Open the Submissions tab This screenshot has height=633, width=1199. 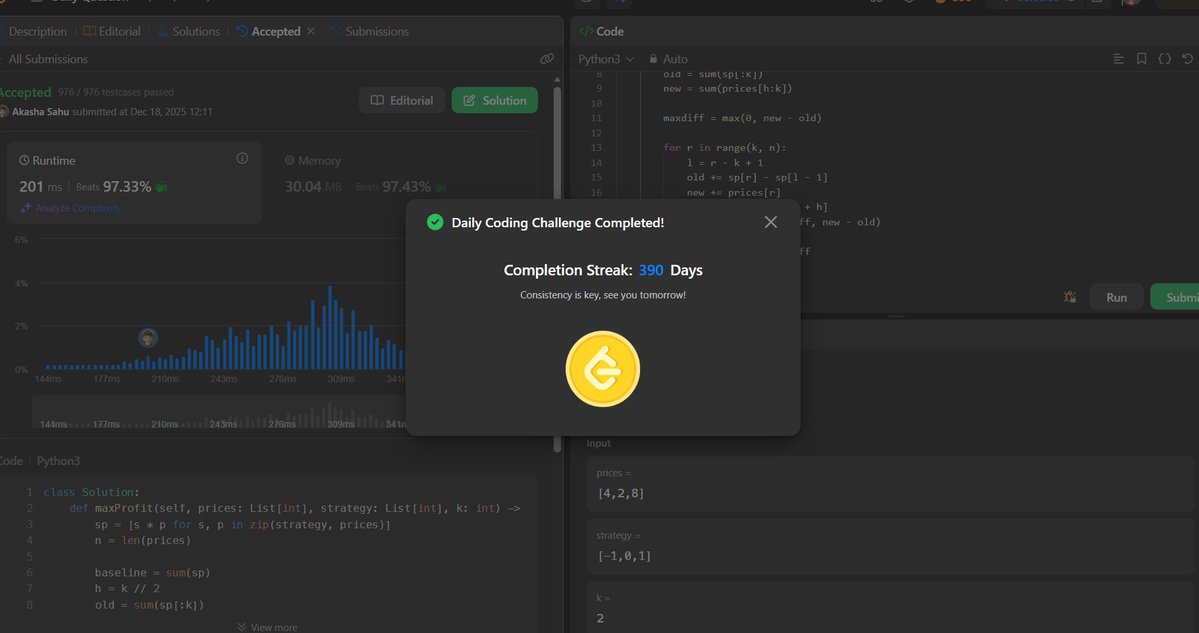pos(370,31)
